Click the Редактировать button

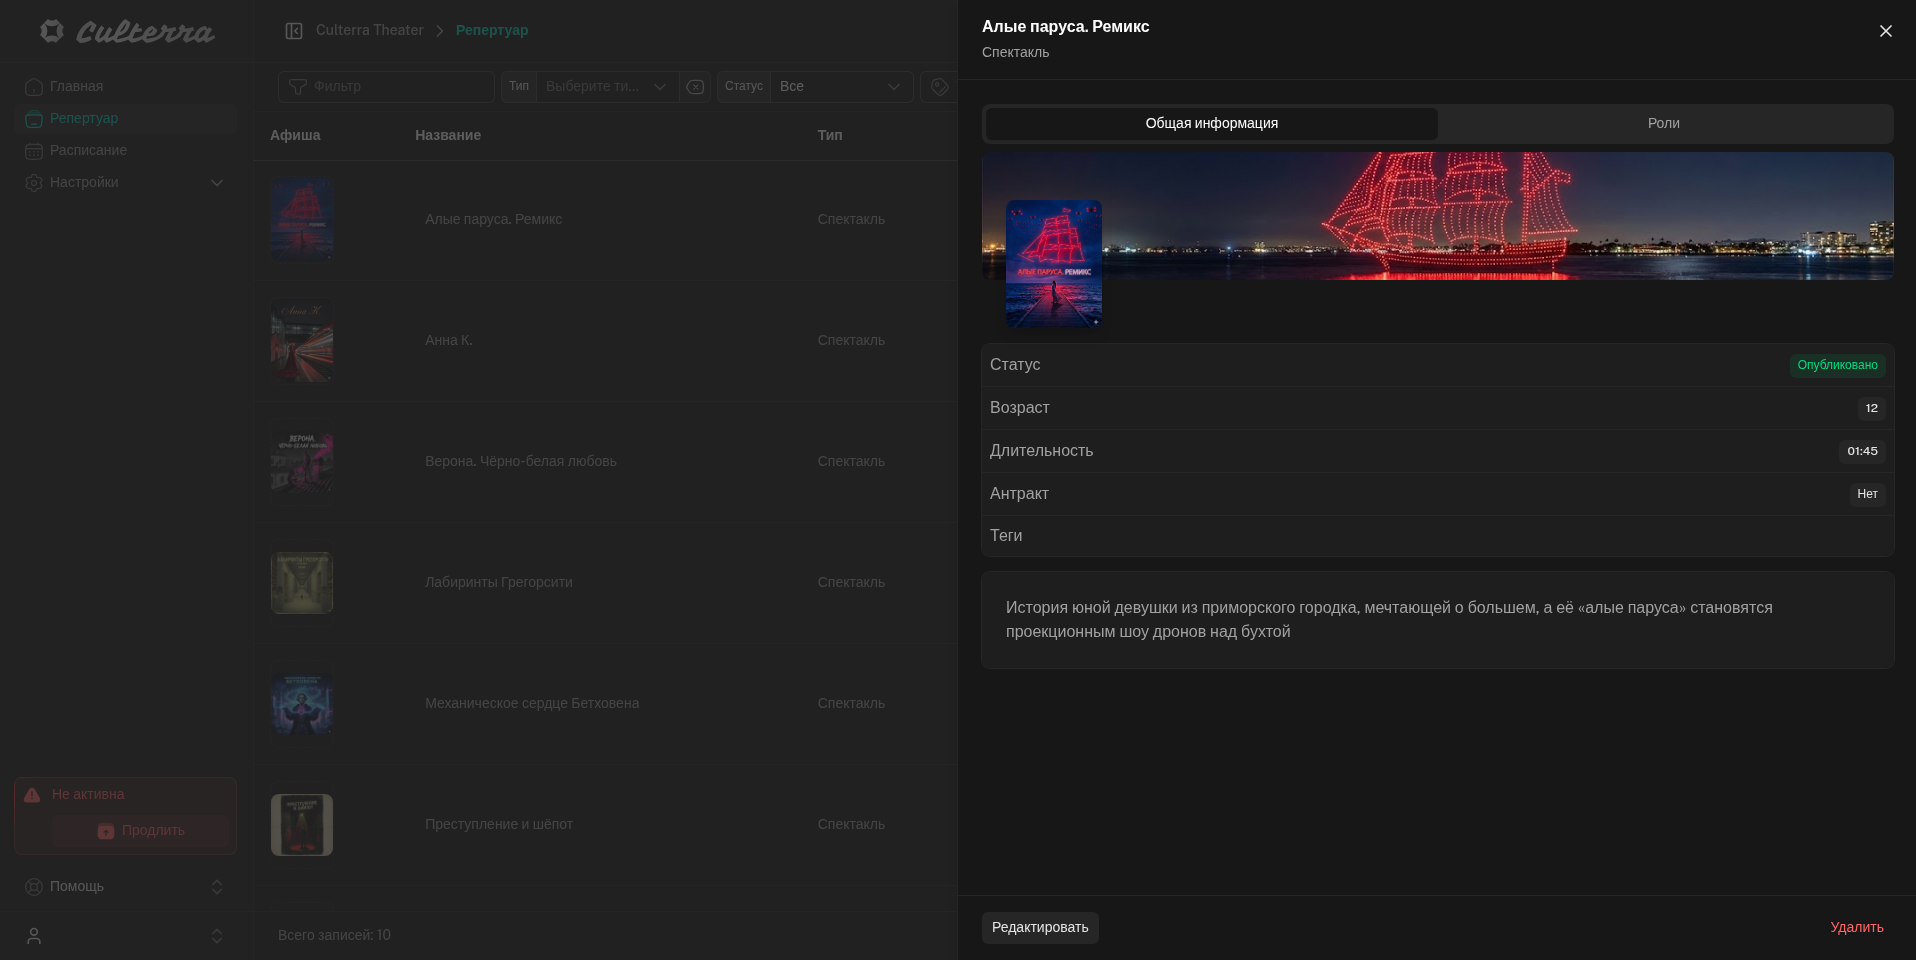pos(1039,927)
